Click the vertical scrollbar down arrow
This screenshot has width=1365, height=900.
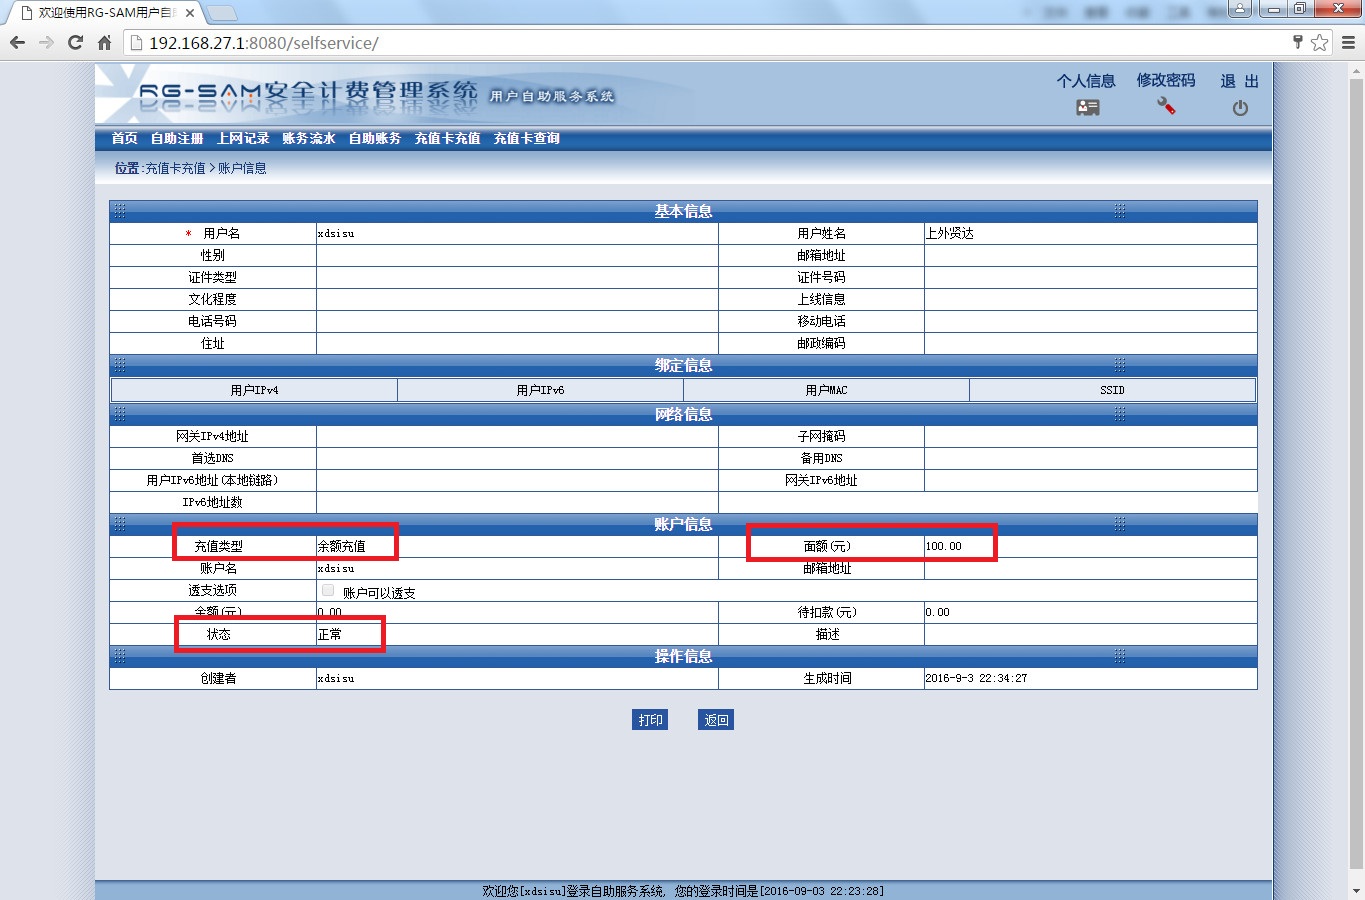pyautogui.click(x=1356, y=890)
